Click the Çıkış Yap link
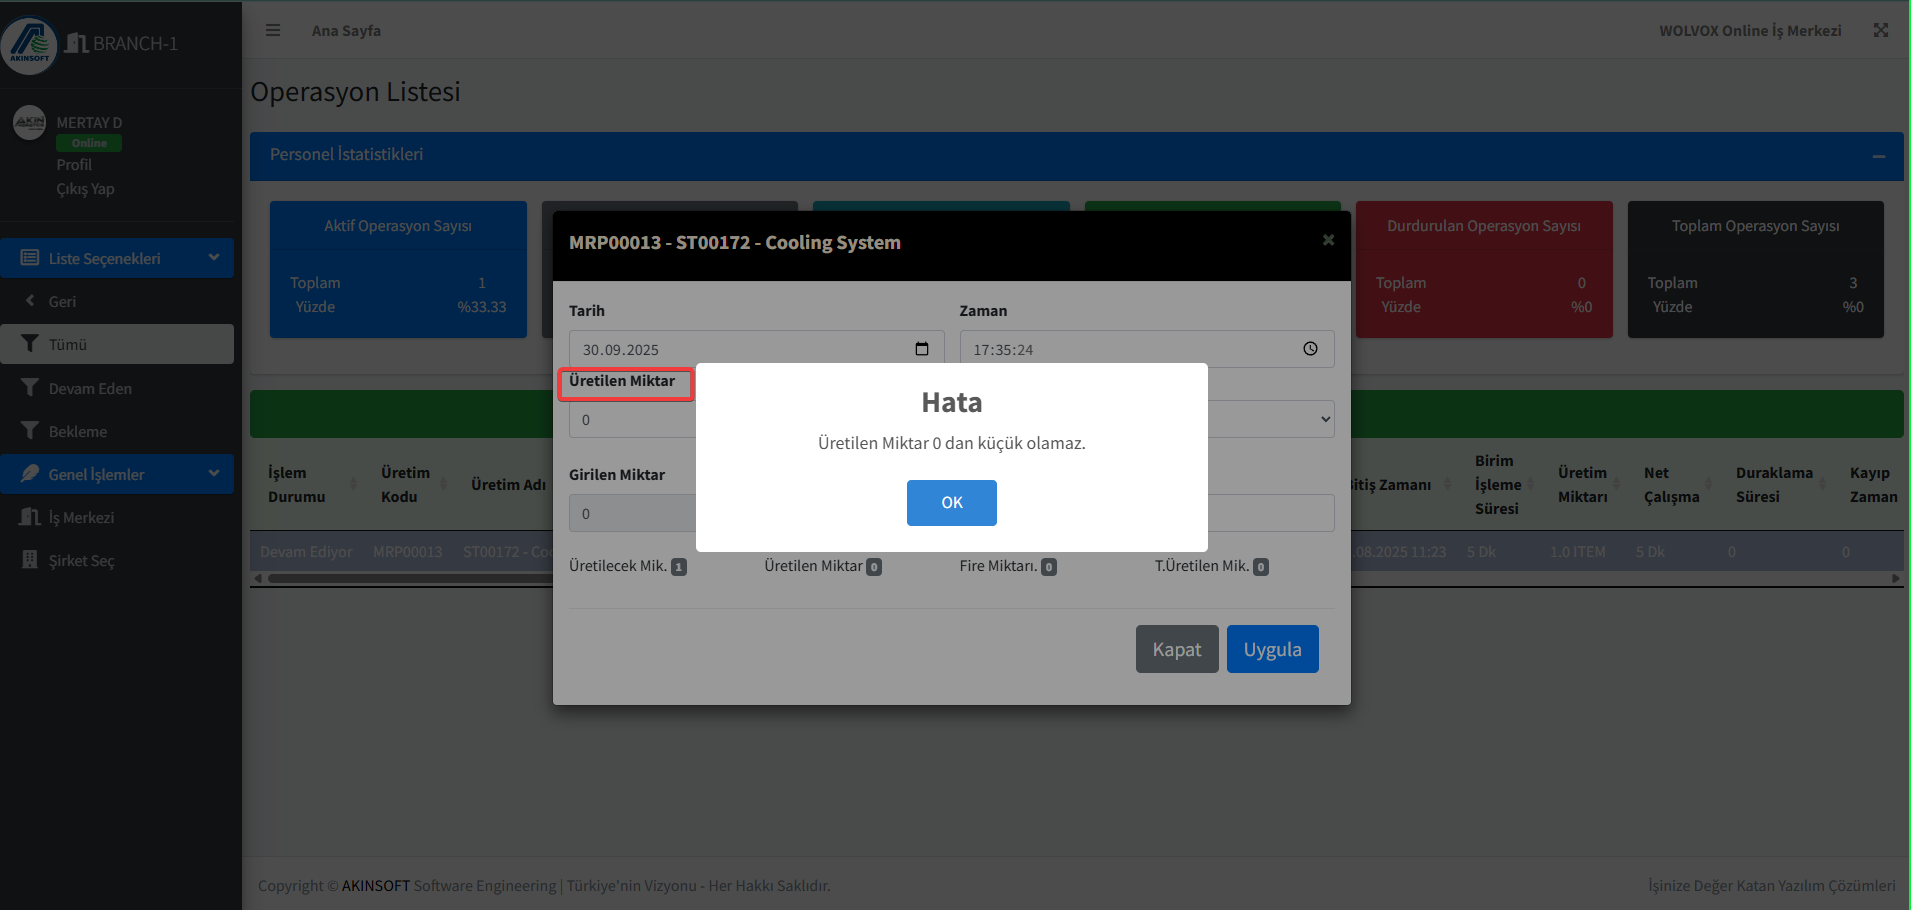Screen dimensions: 1911x910 click(x=85, y=189)
